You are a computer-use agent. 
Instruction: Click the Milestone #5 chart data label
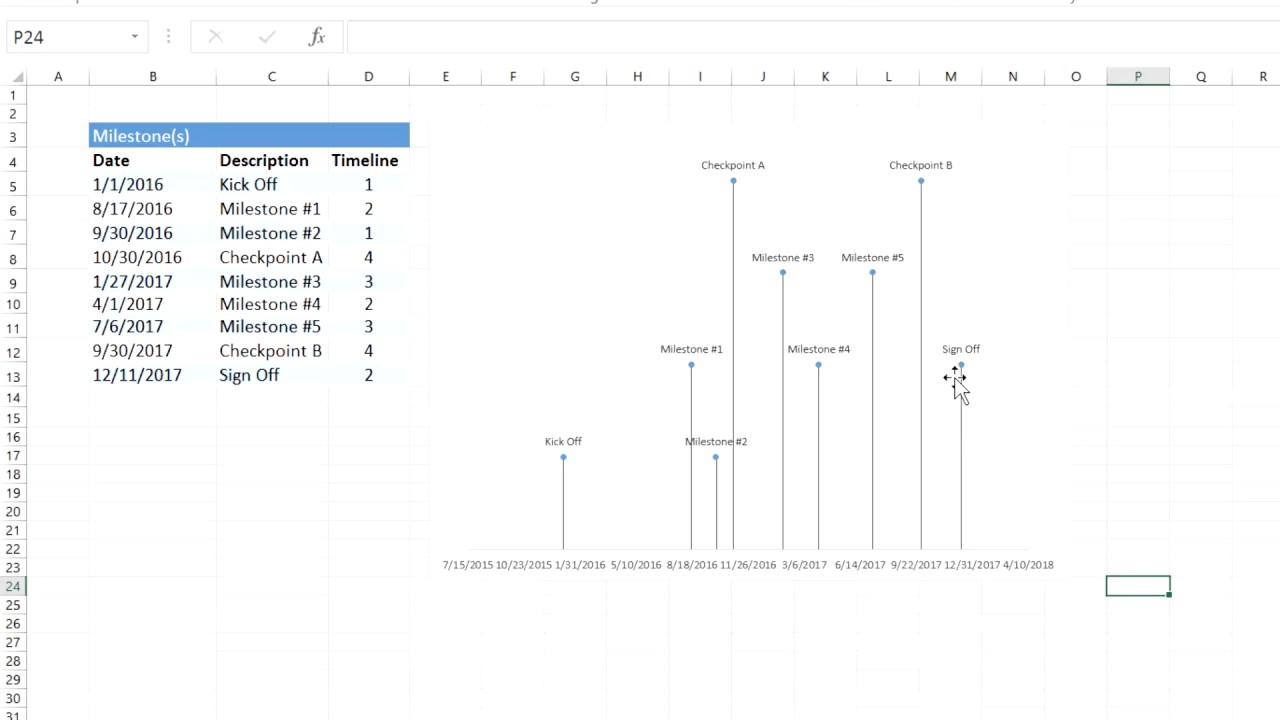(x=872, y=257)
